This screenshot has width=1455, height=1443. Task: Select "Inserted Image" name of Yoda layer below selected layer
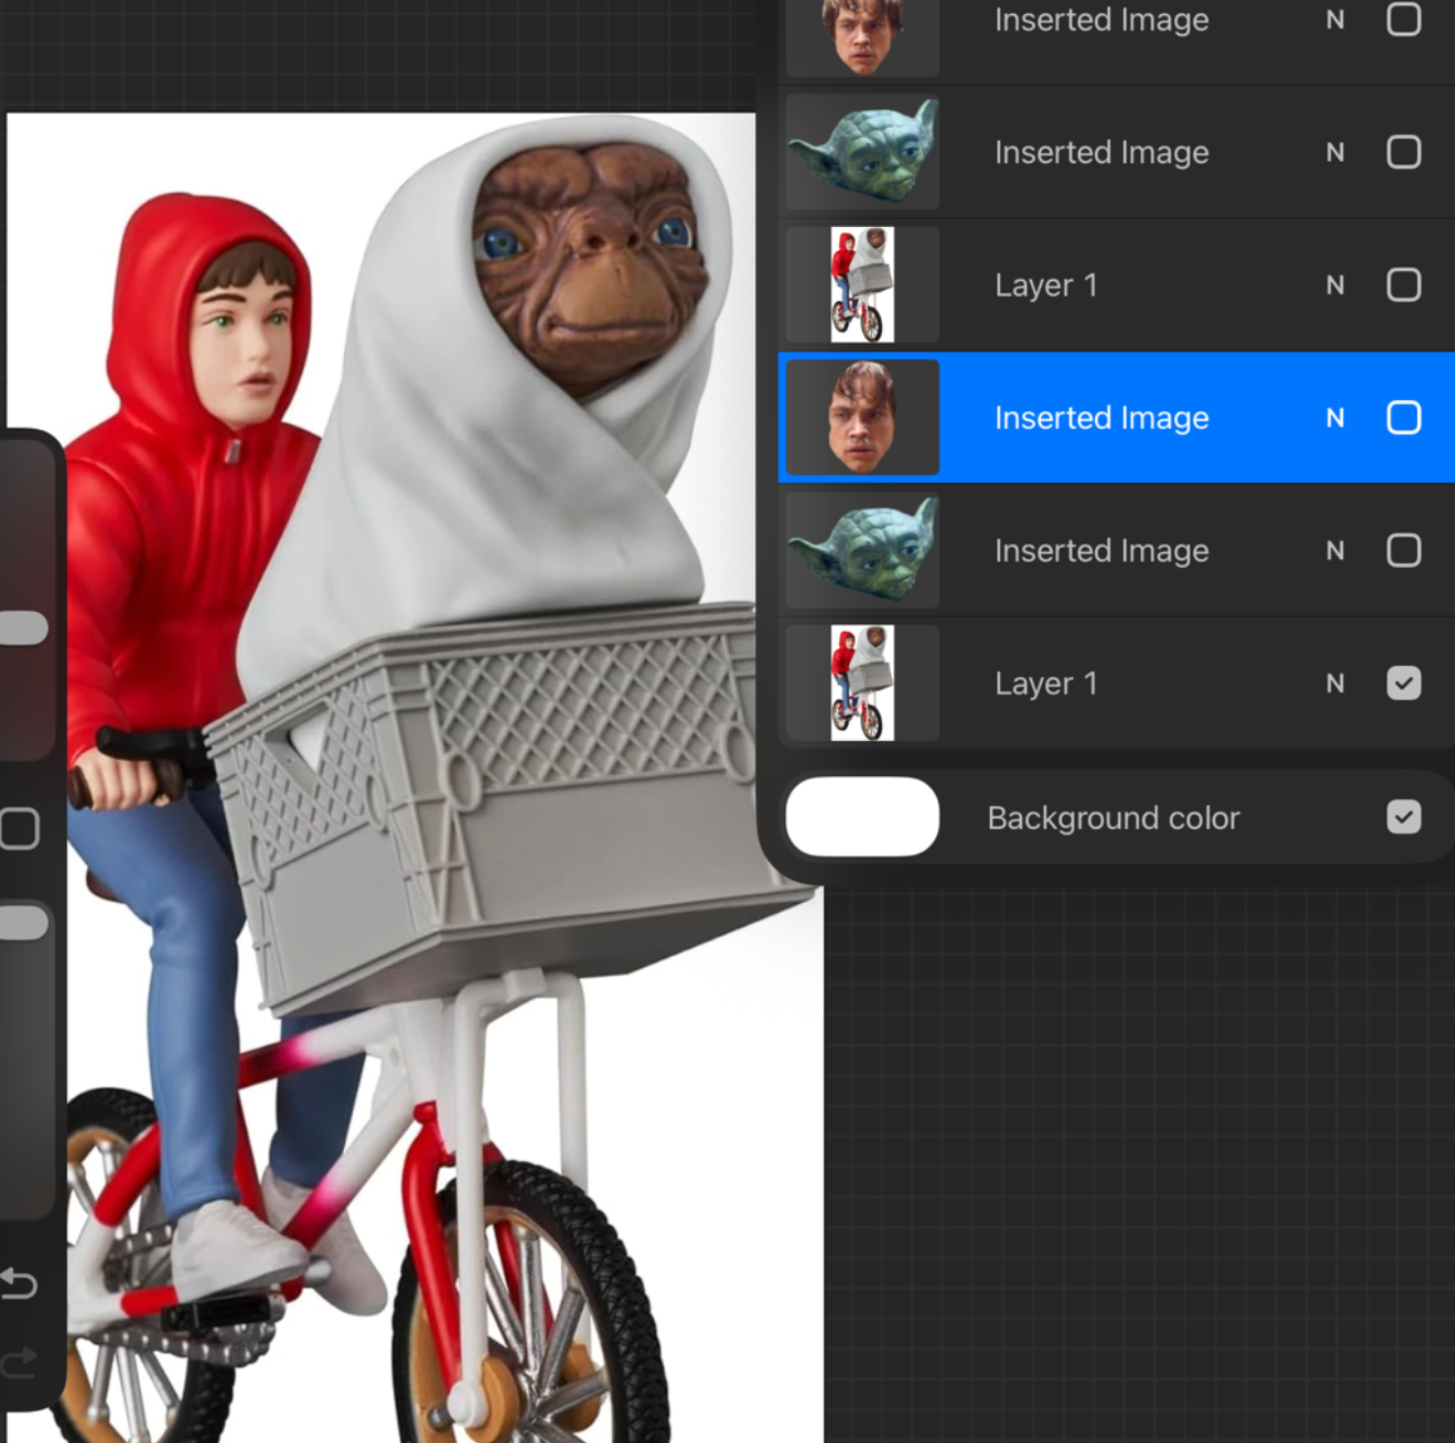1102,551
